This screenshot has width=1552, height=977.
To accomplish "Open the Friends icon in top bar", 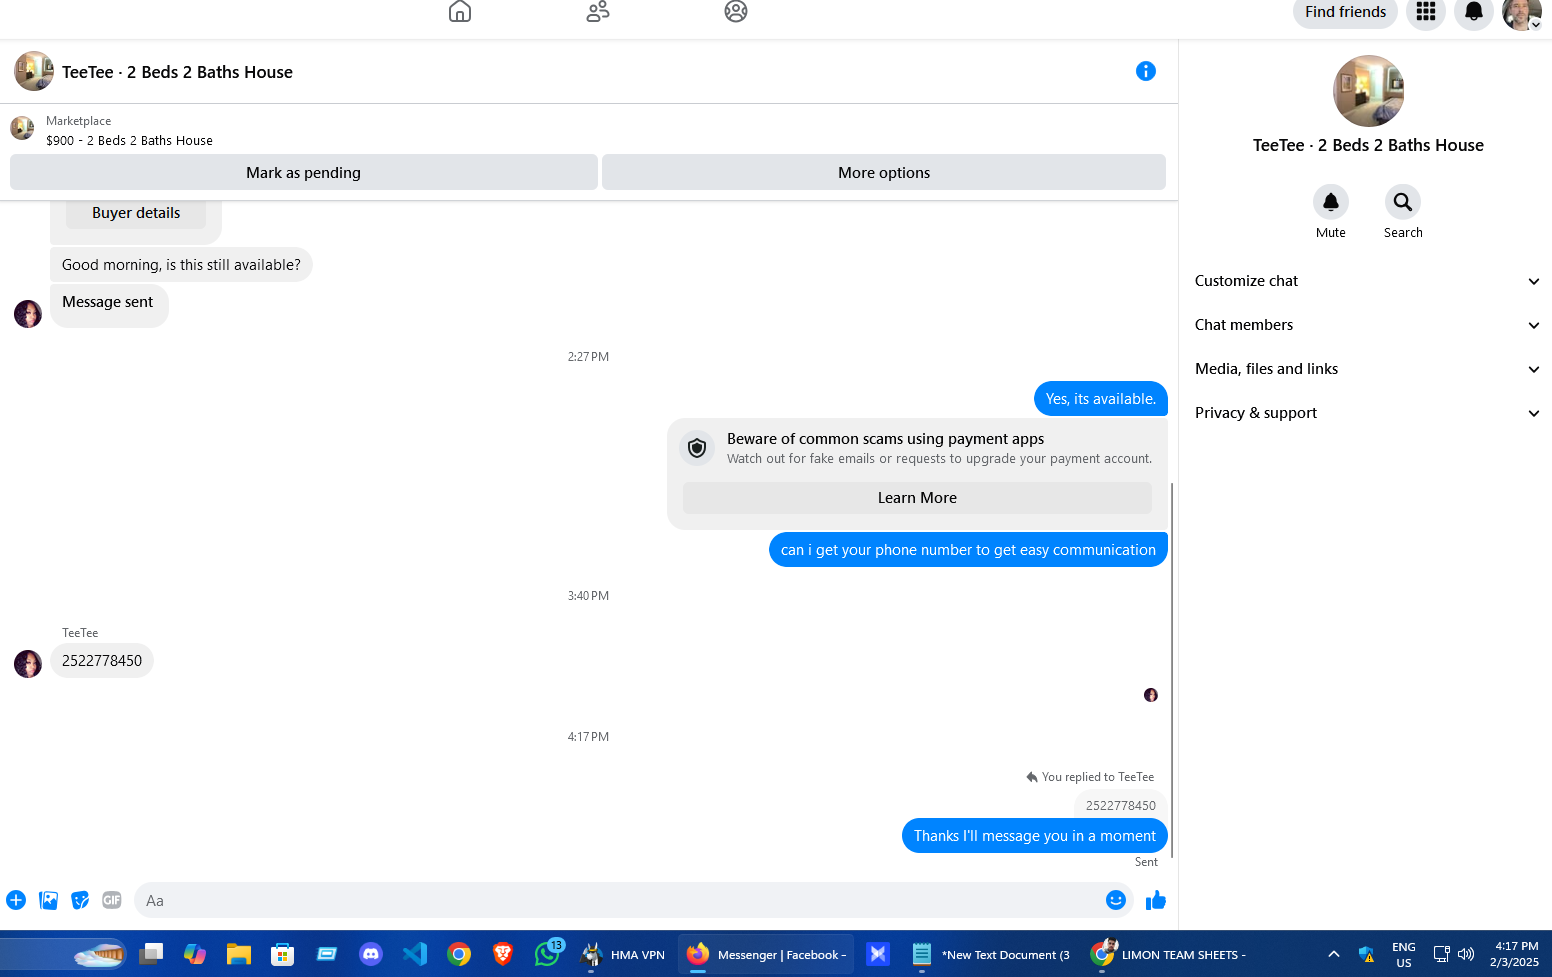I will click(598, 11).
